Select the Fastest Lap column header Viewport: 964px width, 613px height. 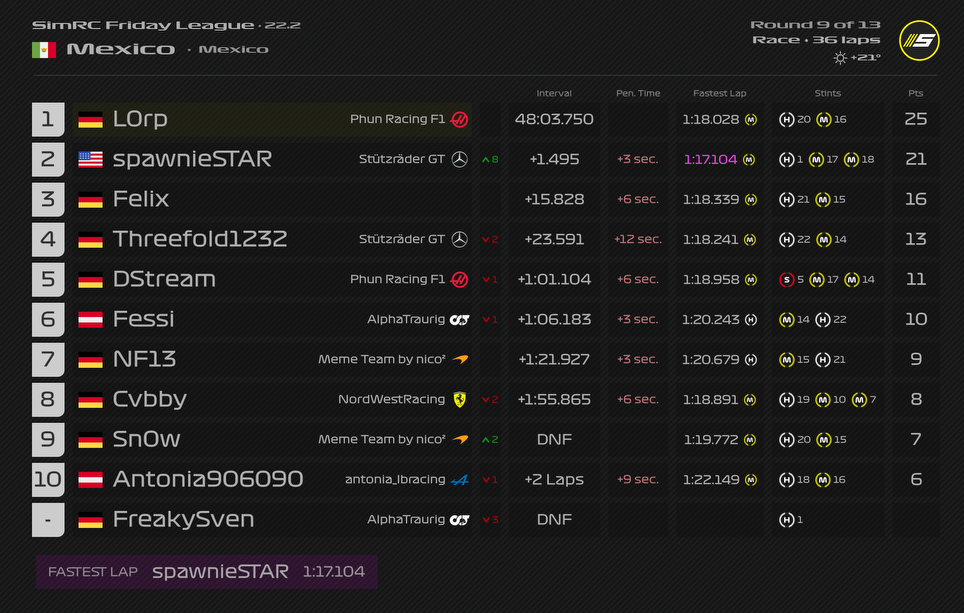tap(719, 93)
